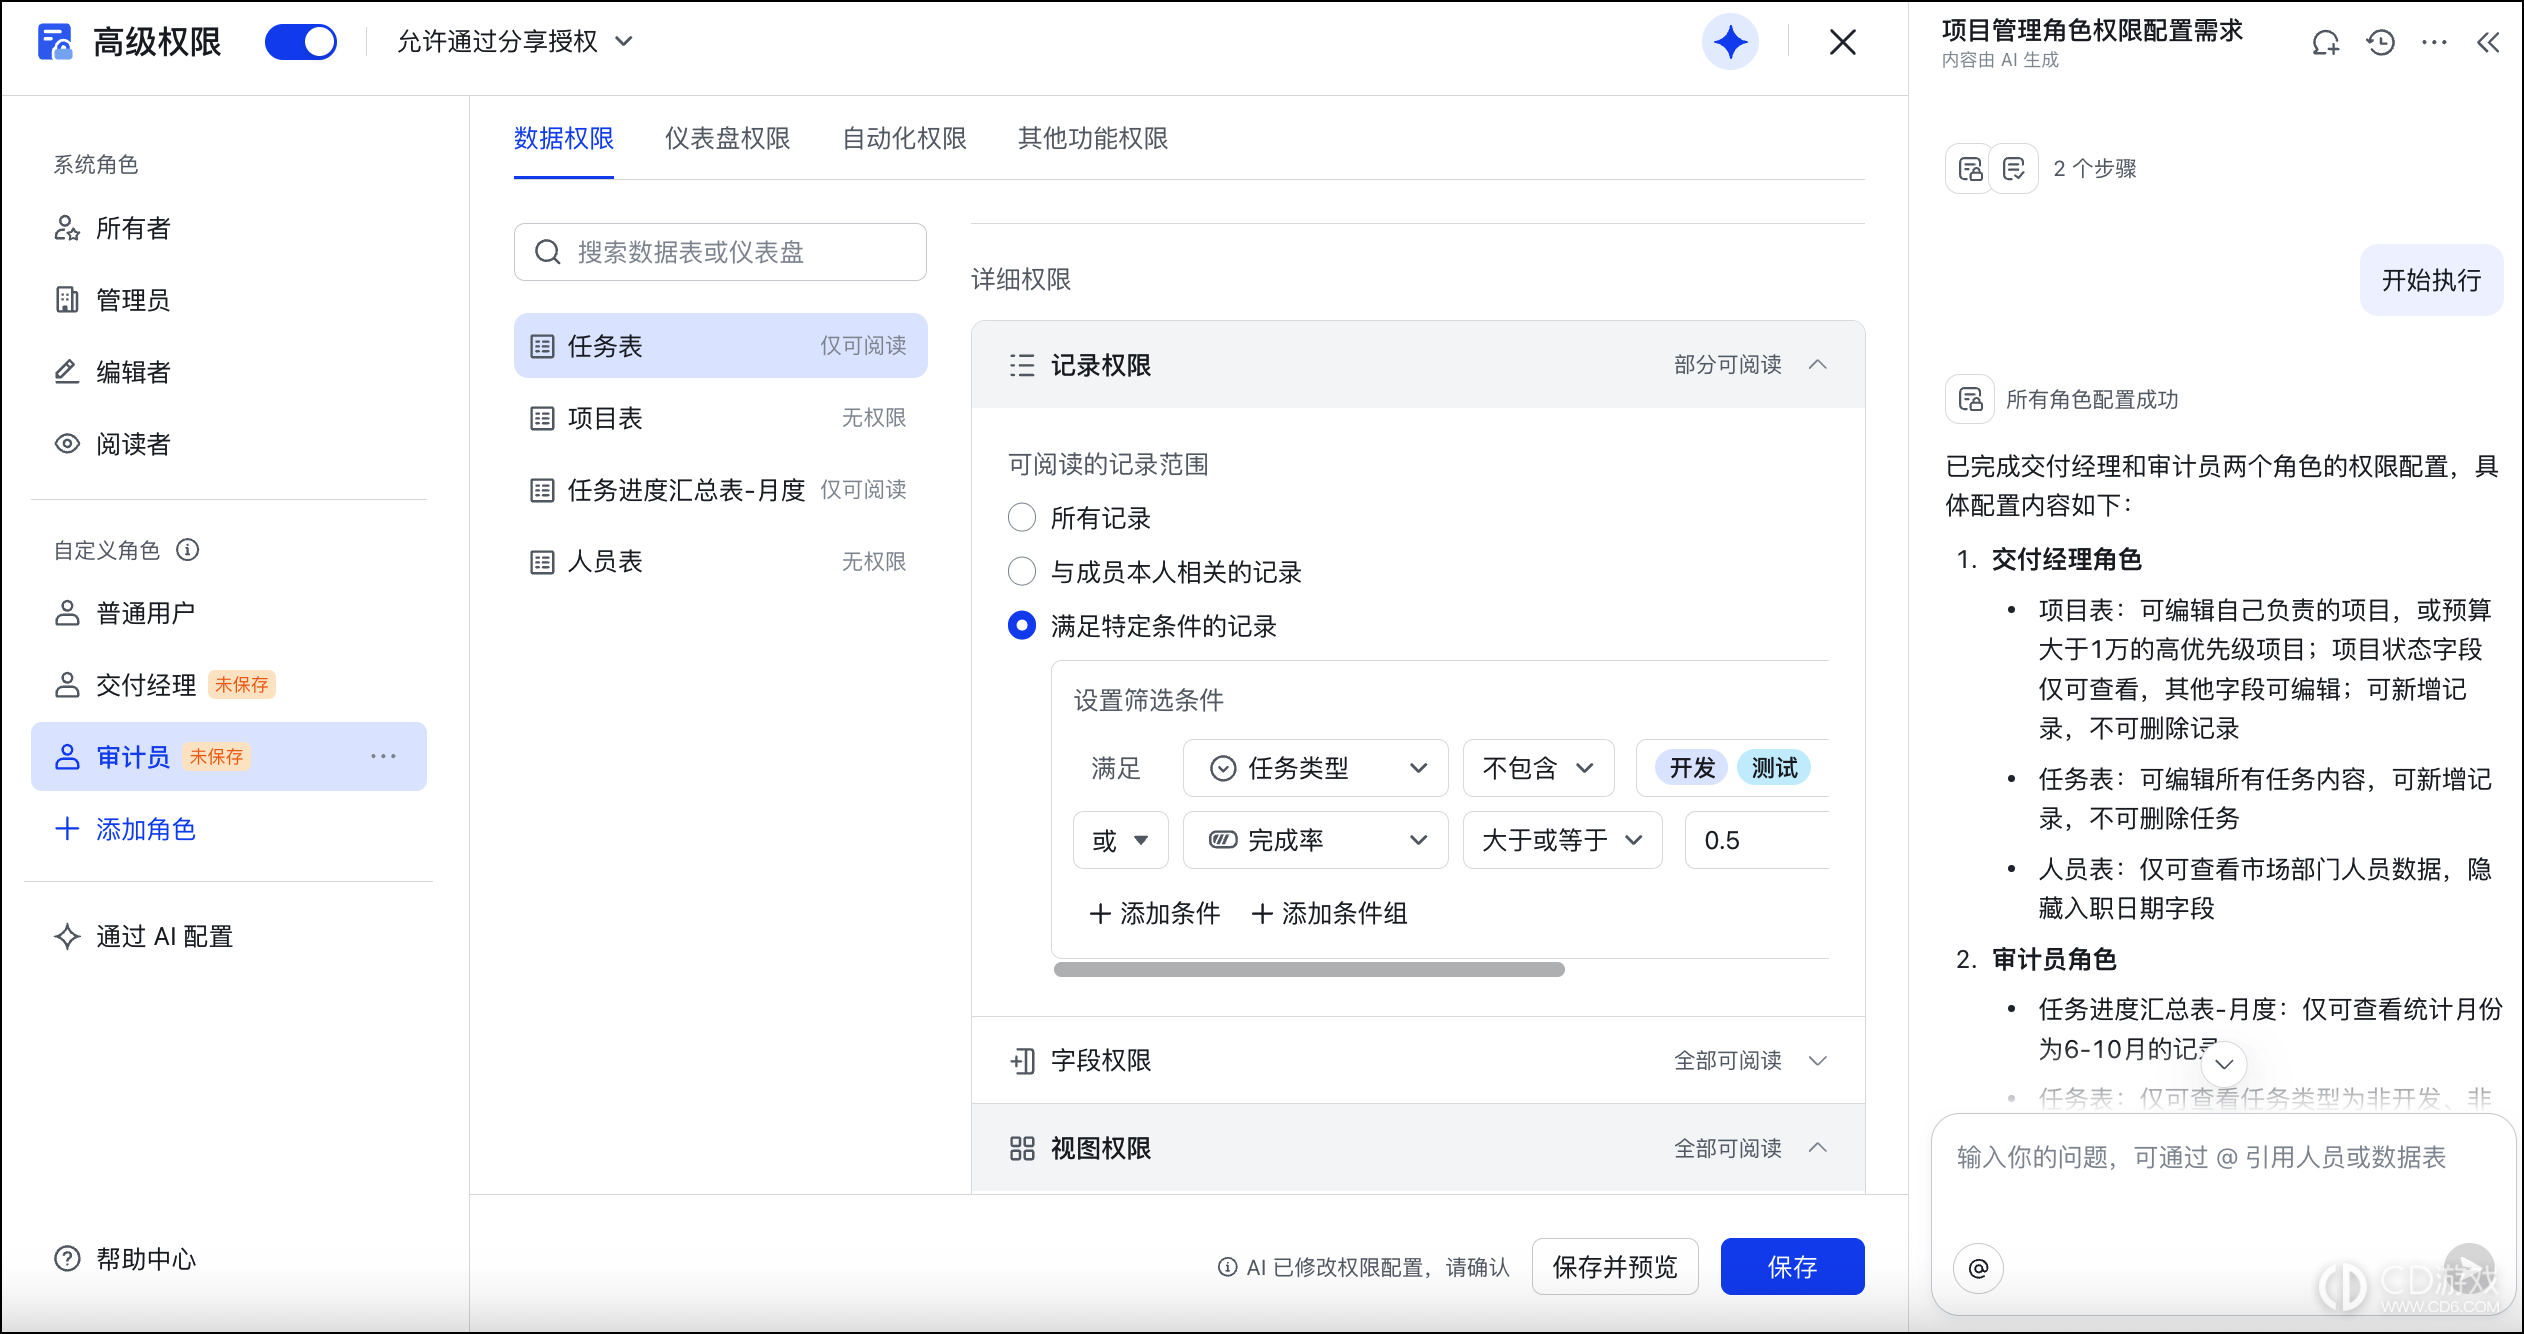Collapse AI panel with double-chevron icon
Viewport: 2524px width, 1334px height.
pos(2488,42)
